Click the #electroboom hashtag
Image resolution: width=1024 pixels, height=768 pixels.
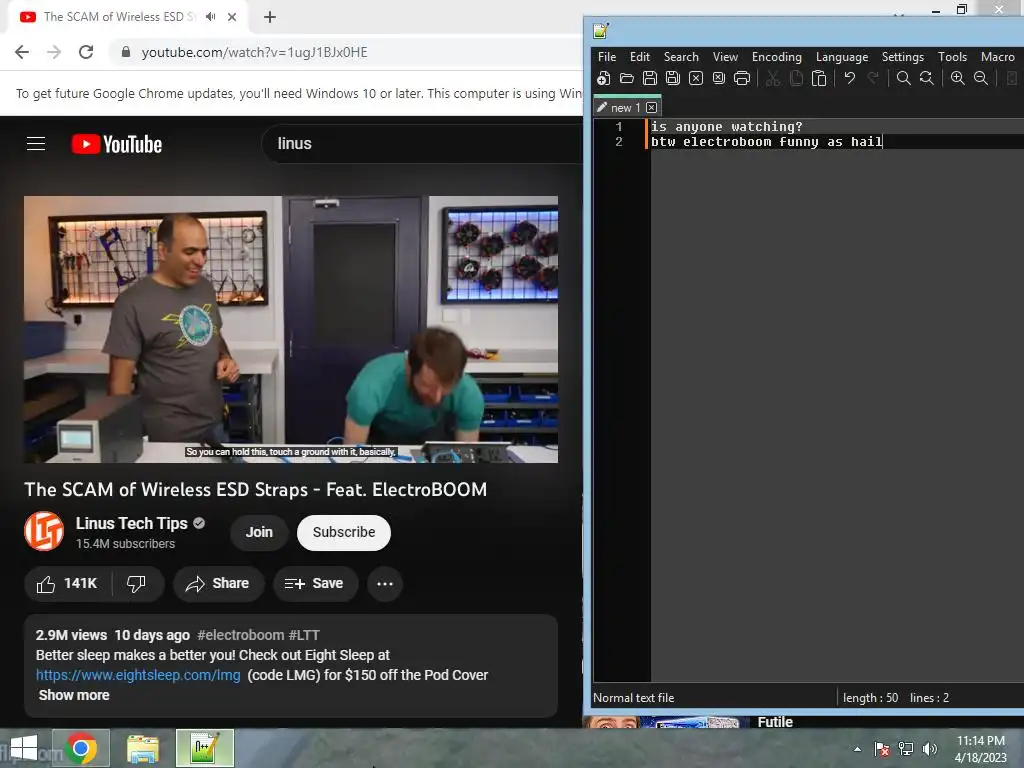[x=240, y=635]
